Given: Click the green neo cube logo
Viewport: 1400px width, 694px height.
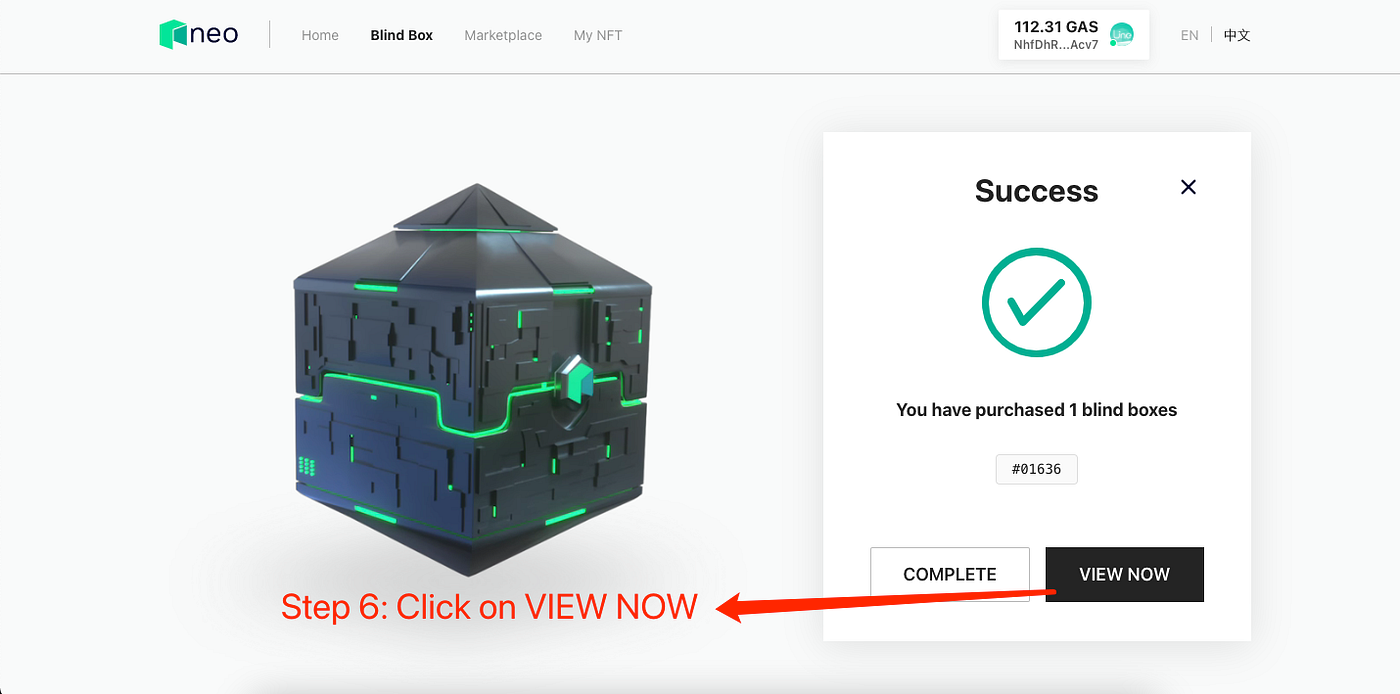Looking at the screenshot, I should 174,35.
